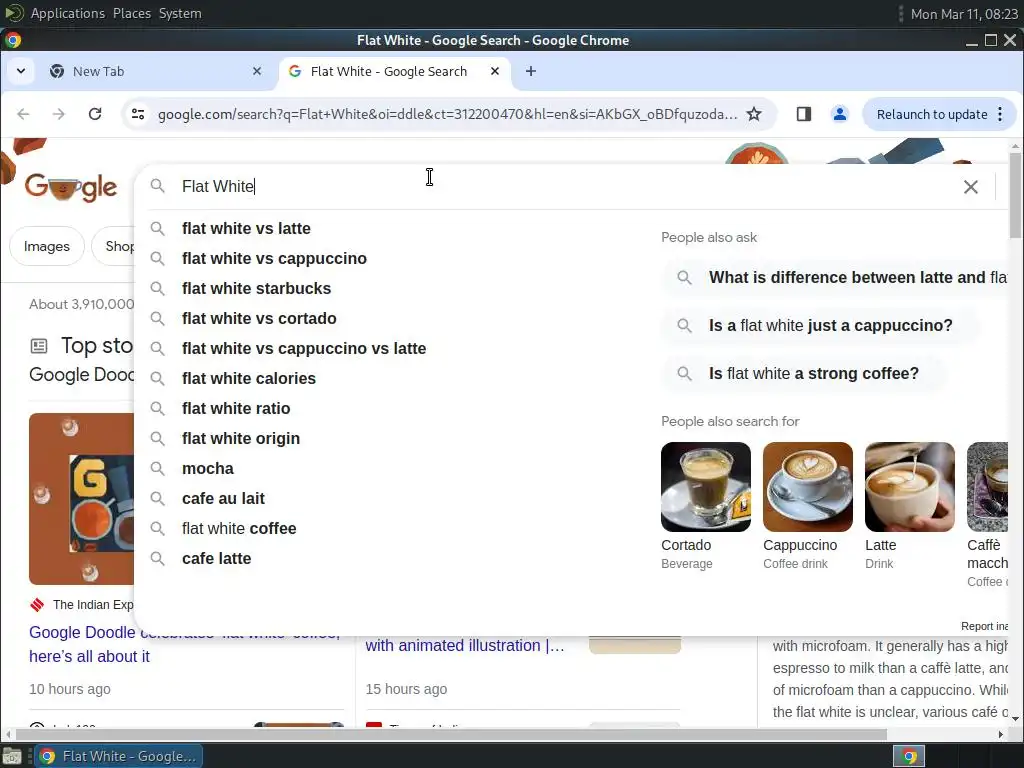This screenshot has height=768, width=1024.
Task: Open the Chrome three-dot menu
Action: tap(1000, 114)
